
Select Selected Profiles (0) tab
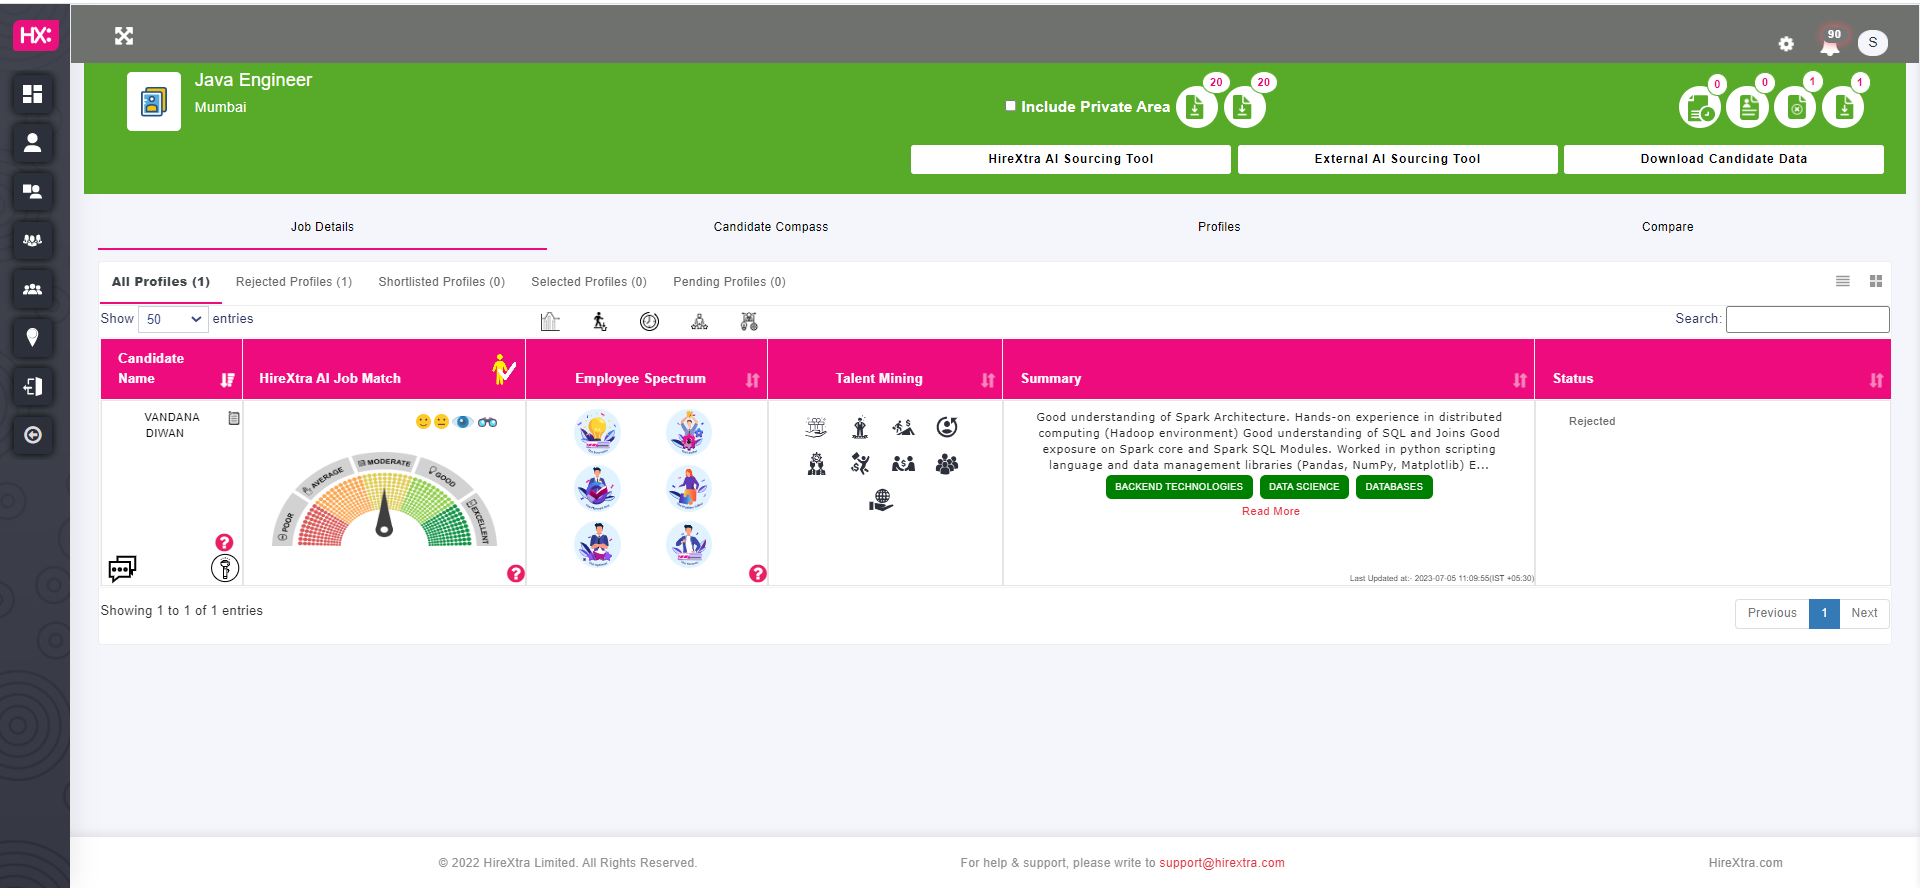[x=589, y=282]
